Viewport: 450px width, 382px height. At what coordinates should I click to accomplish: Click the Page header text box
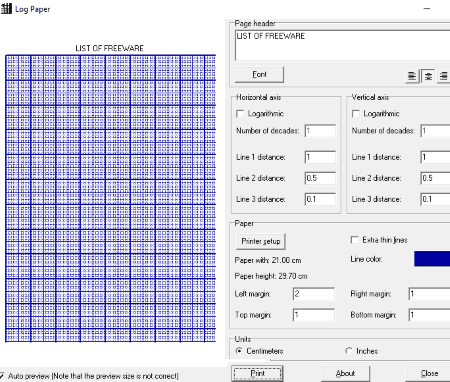tap(343, 45)
